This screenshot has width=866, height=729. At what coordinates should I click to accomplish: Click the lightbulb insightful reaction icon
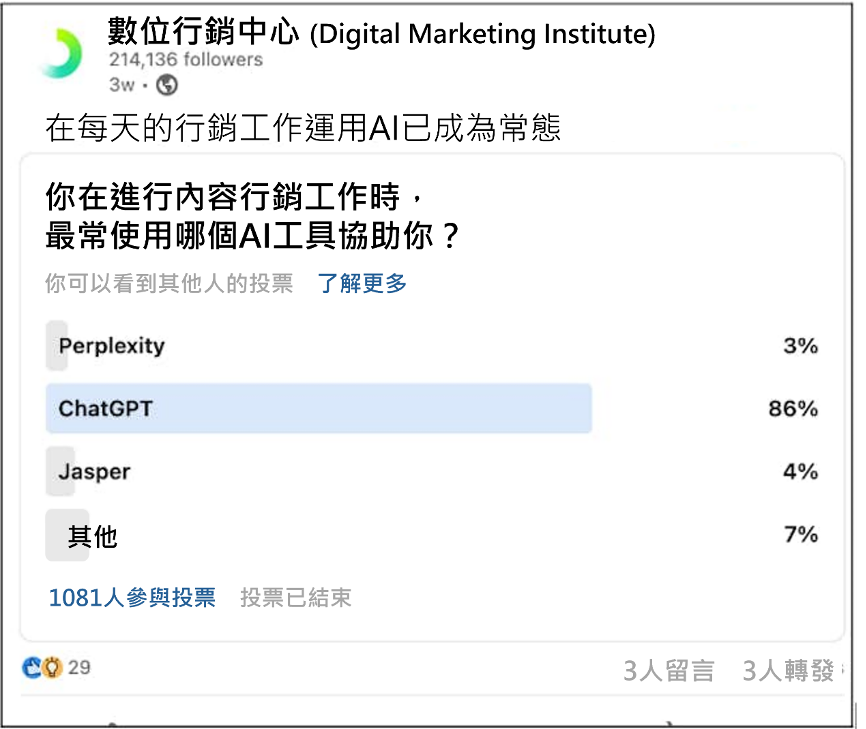click(x=52, y=668)
